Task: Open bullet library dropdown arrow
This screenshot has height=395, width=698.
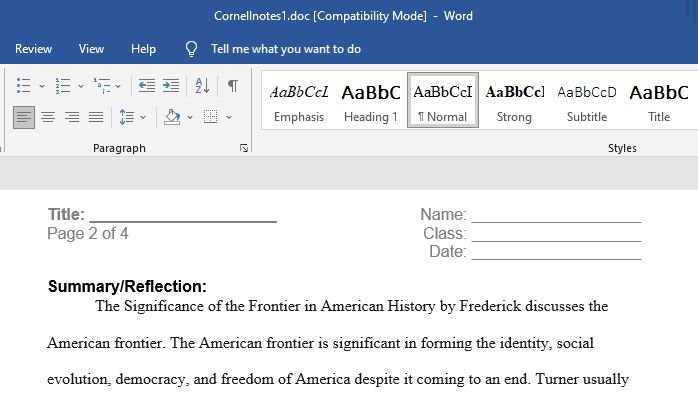Action: click(x=42, y=86)
